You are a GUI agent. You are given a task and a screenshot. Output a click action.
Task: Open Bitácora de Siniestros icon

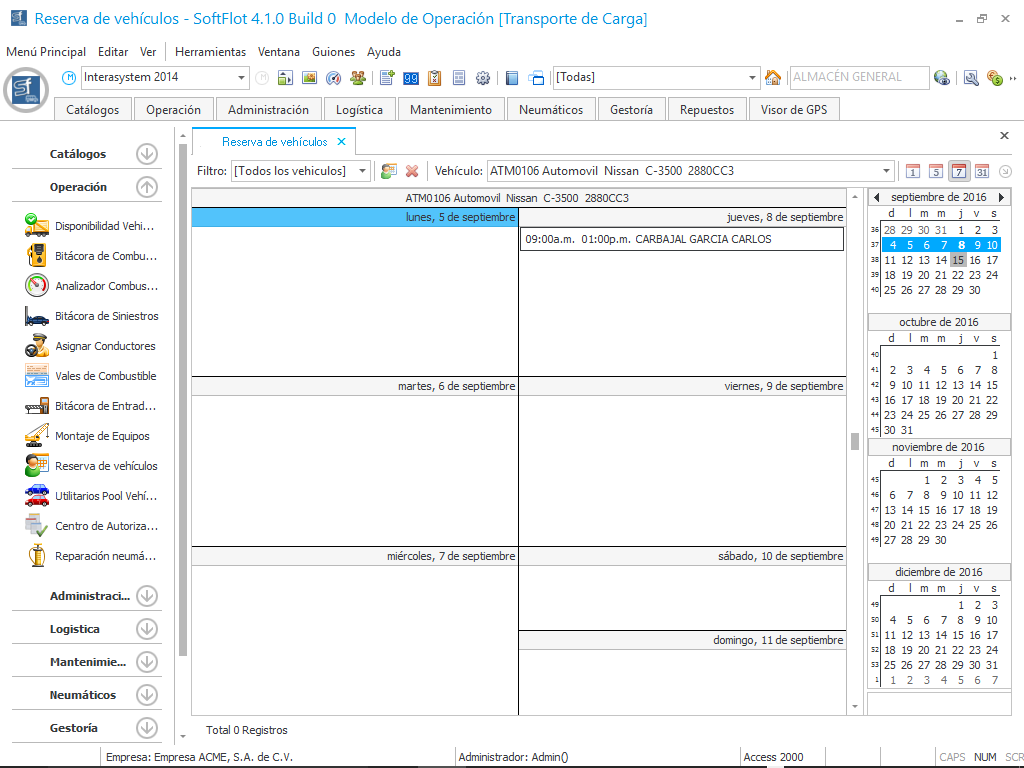click(37, 316)
